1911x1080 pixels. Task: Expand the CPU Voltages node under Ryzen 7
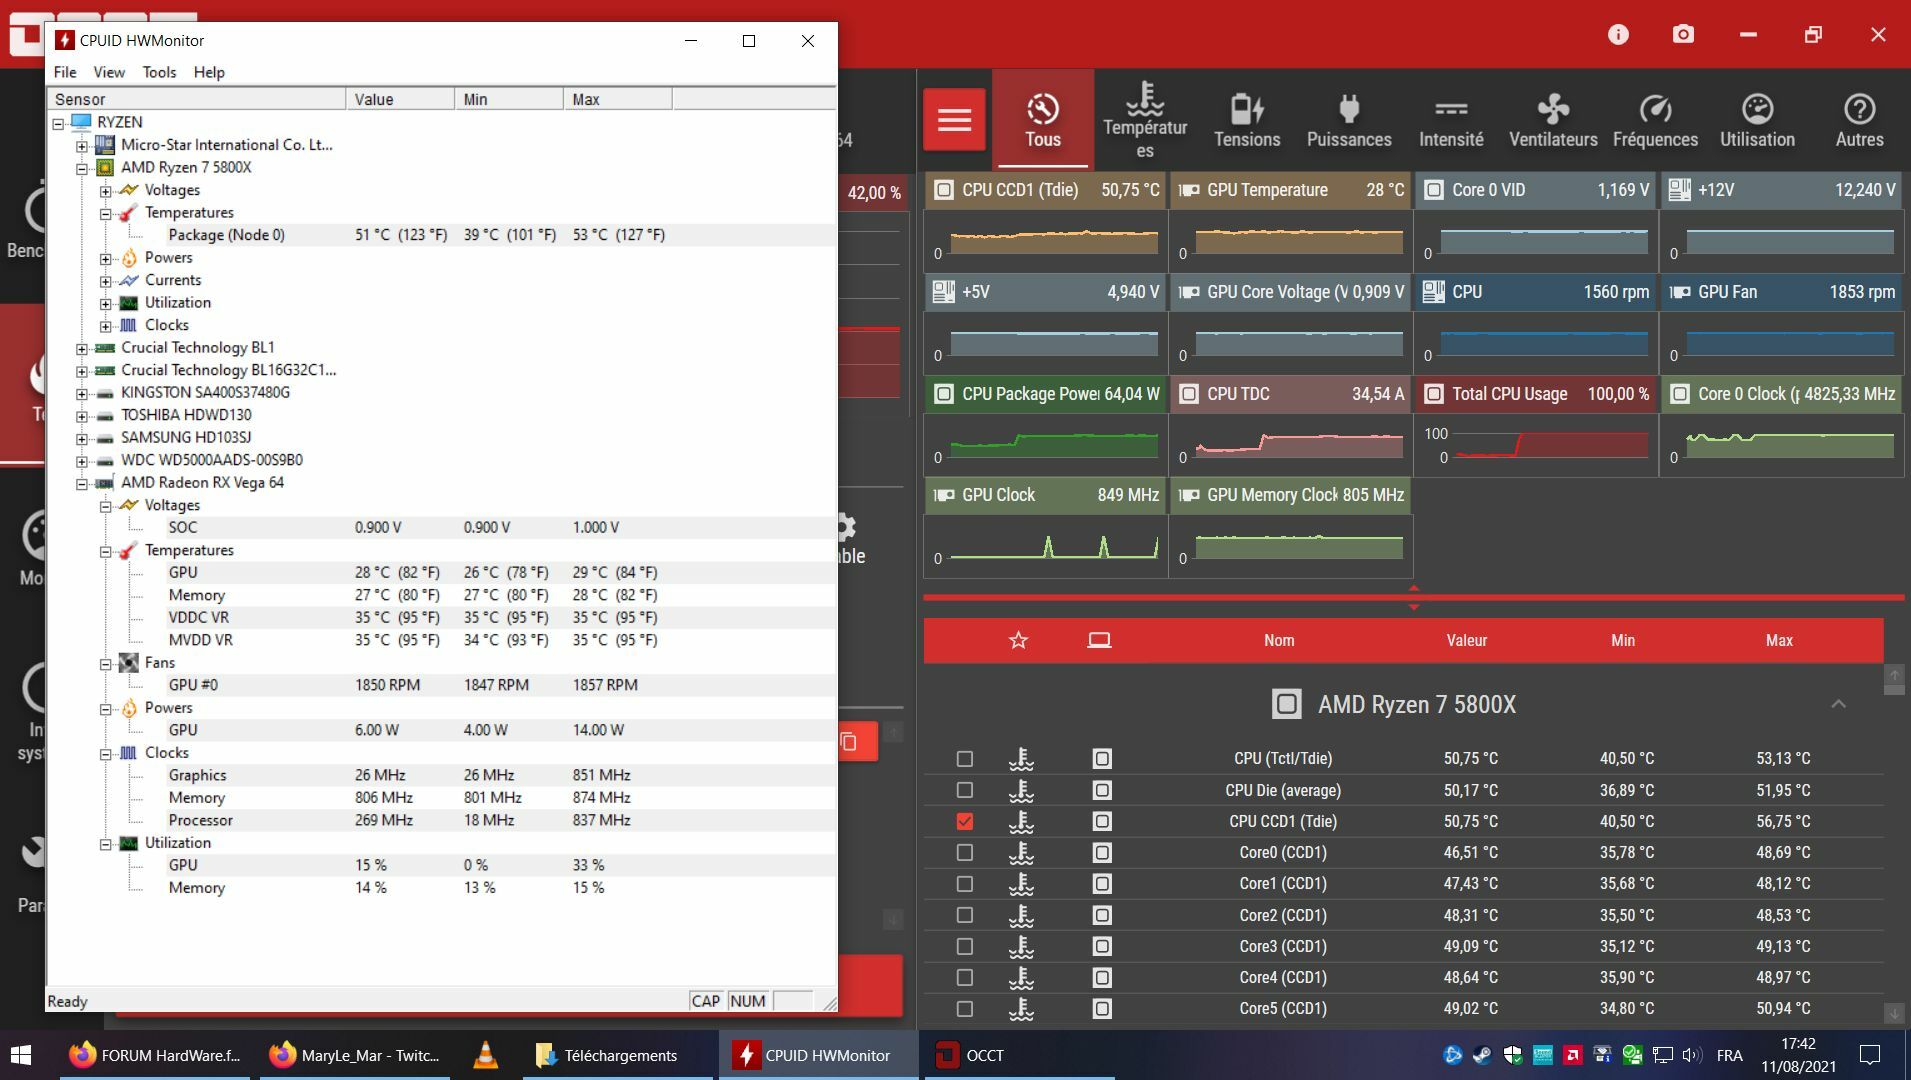(x=105, y=191)
